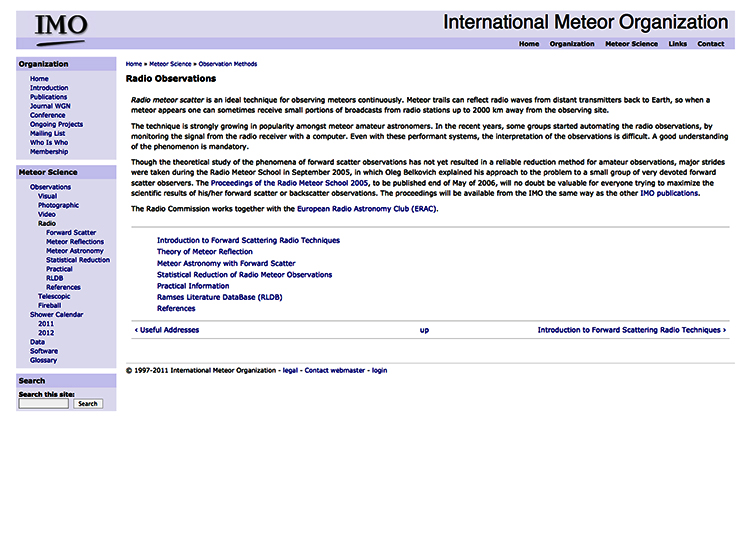This screenshot has height=535, width=750.
Task: Open the login link in footer
Action: (379, 370)
